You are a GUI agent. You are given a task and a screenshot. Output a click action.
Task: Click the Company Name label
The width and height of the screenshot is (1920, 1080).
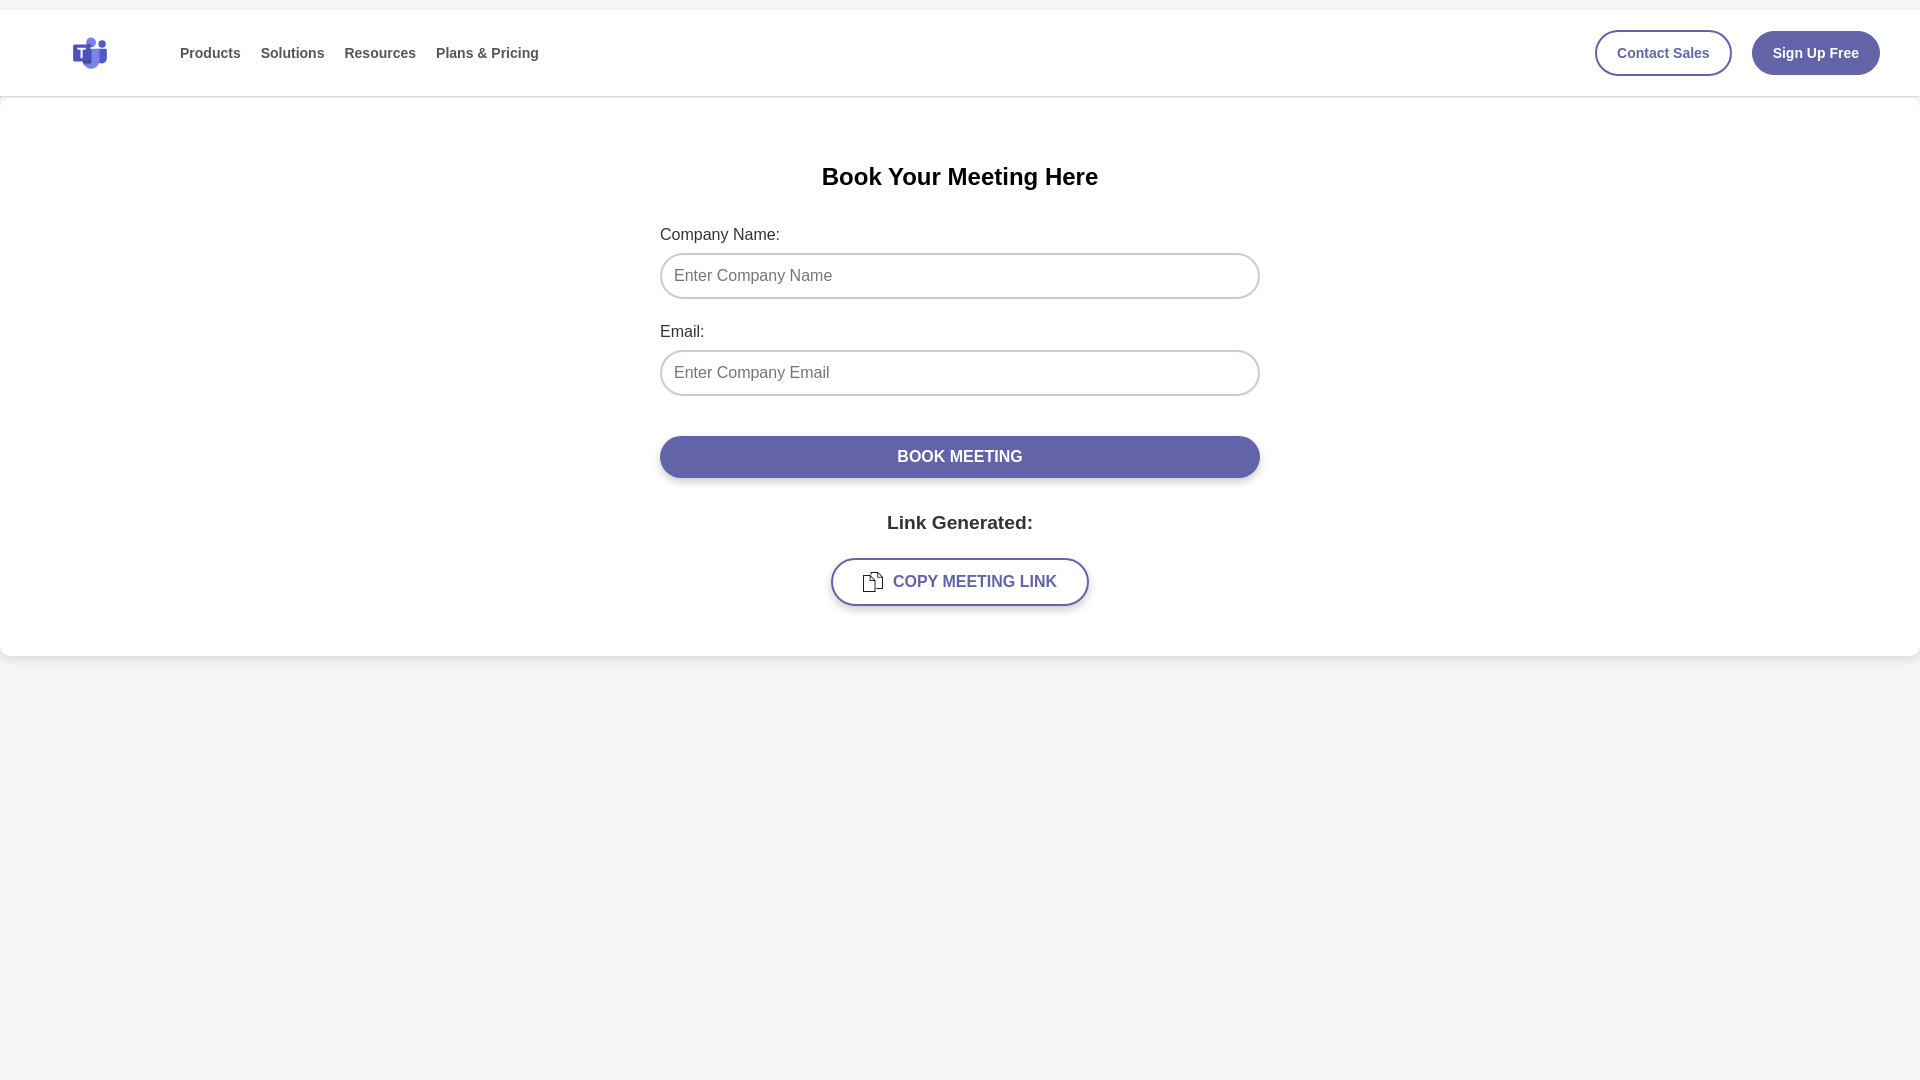tap(719, 235)
